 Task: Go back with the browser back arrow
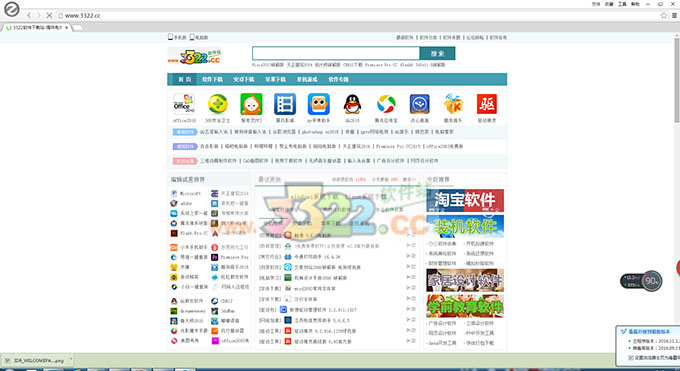(x=29, y=15)
